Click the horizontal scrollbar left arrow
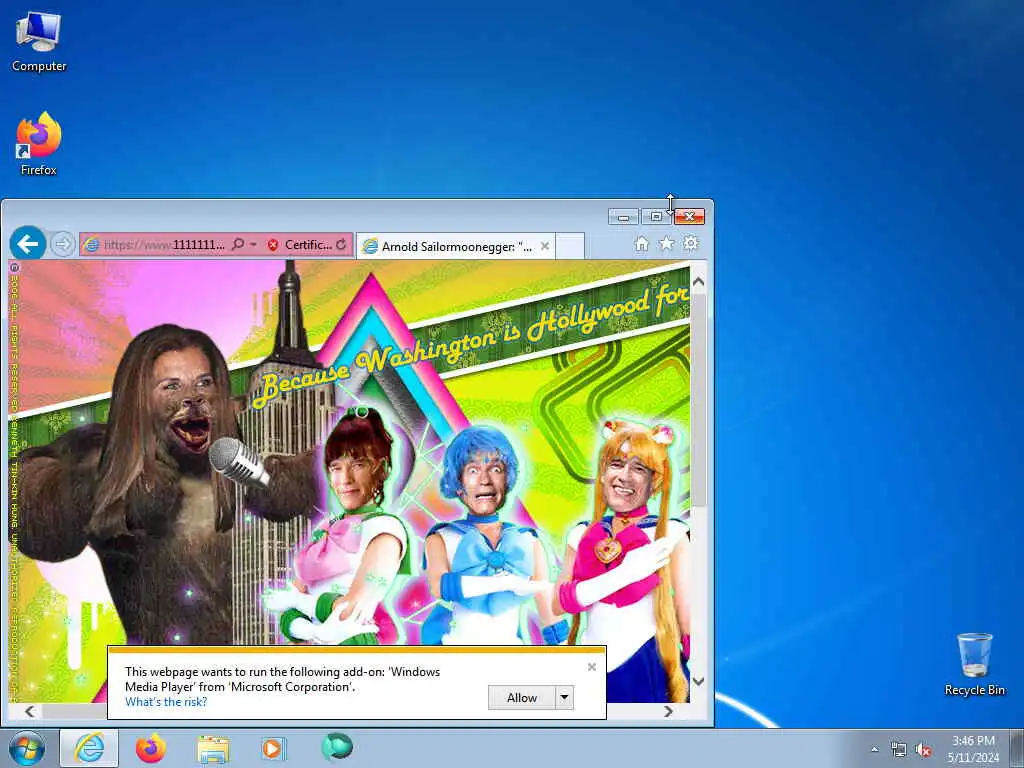 [30, 711]
